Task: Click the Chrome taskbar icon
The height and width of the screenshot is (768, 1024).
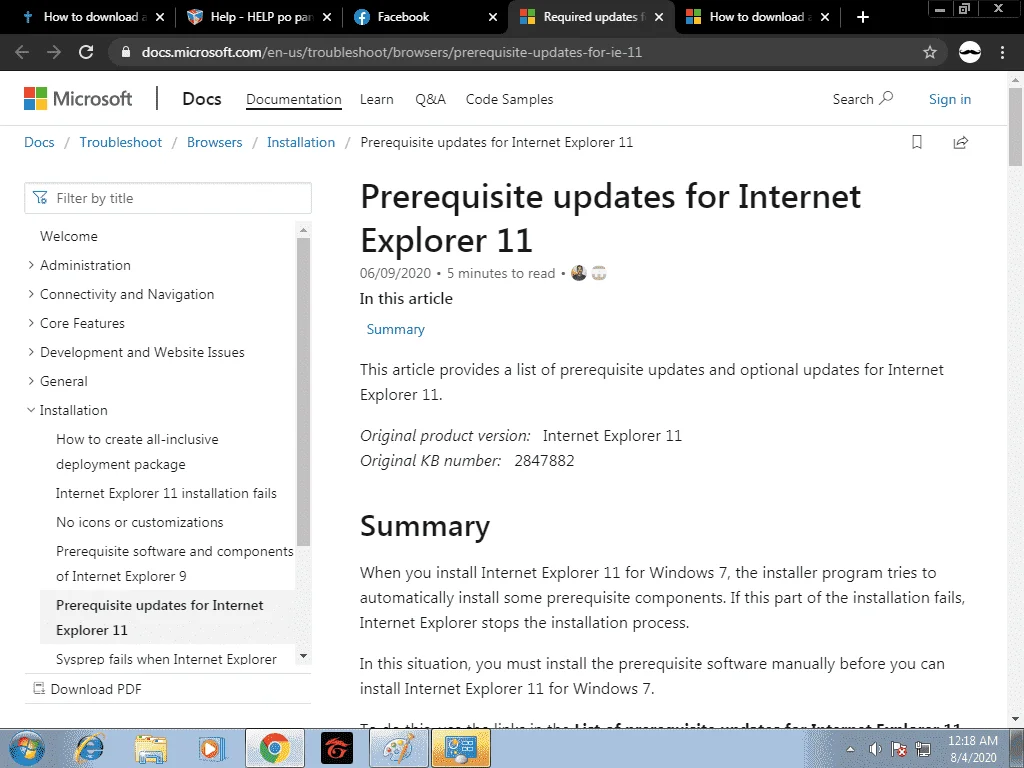Action: pos(274,748)
